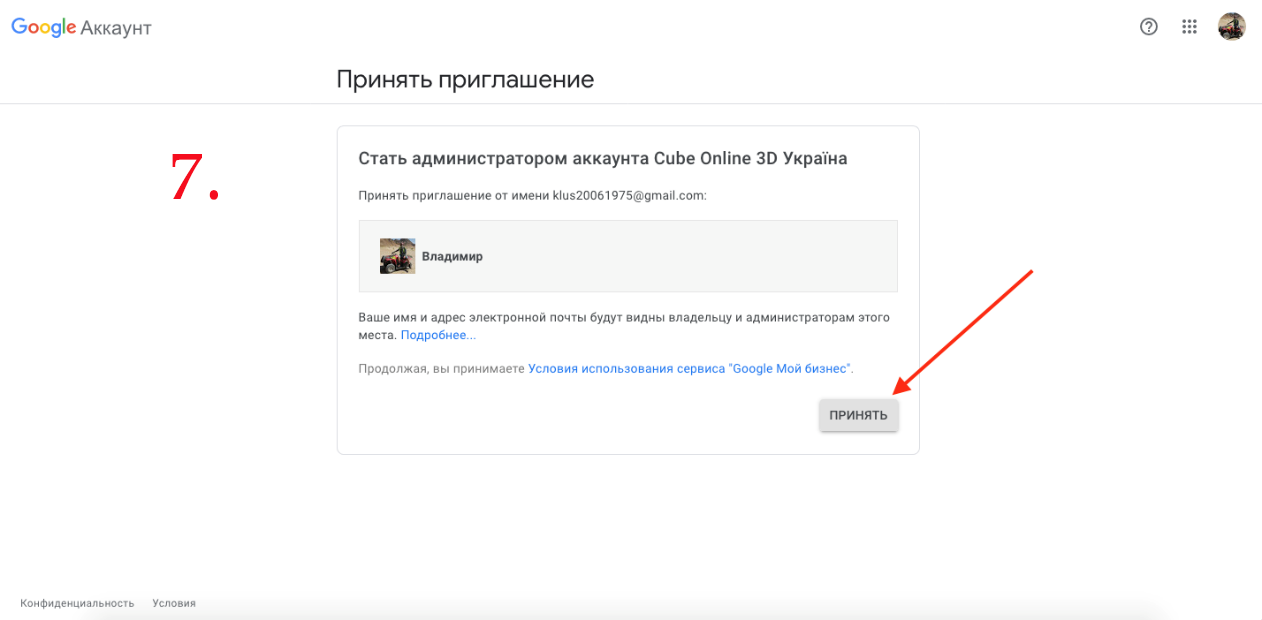Click empty gray area of inviter box
This screenshot has height=620, width=1262.
click(x=690, y=256)
